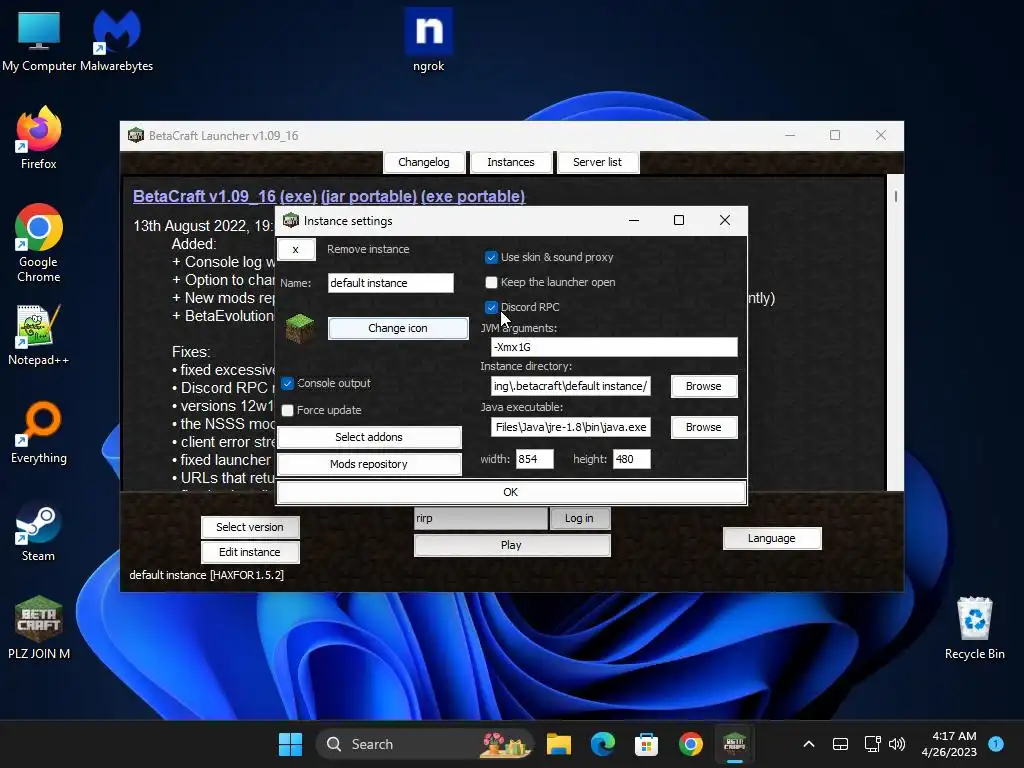Open Mods repository
This screenshot has width=1024, height=768.
point(369,464)
